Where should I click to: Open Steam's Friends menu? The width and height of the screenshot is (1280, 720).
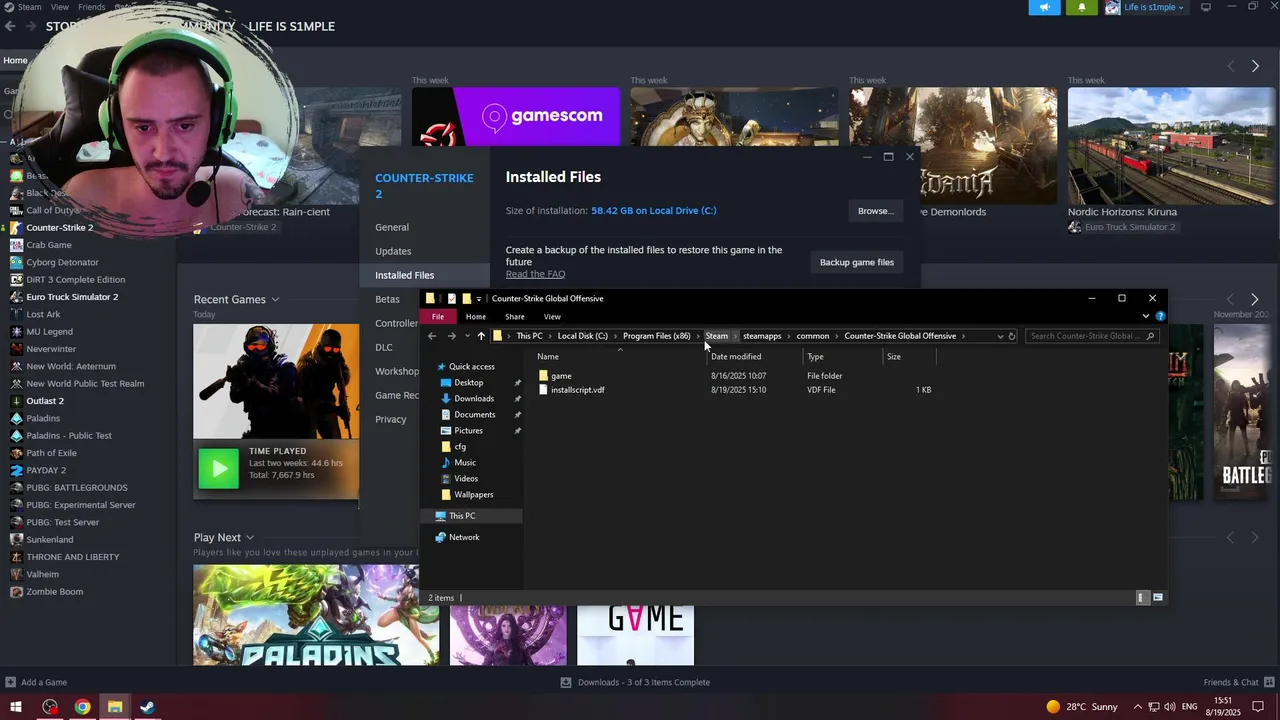click(x=91, y=7)
